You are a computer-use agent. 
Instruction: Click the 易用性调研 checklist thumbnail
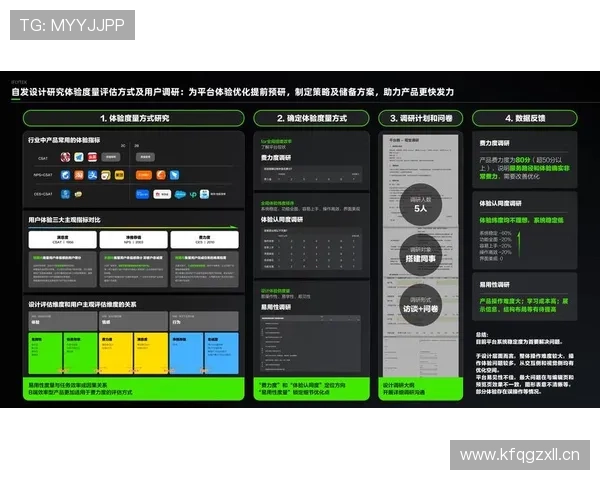pos(310,343)
